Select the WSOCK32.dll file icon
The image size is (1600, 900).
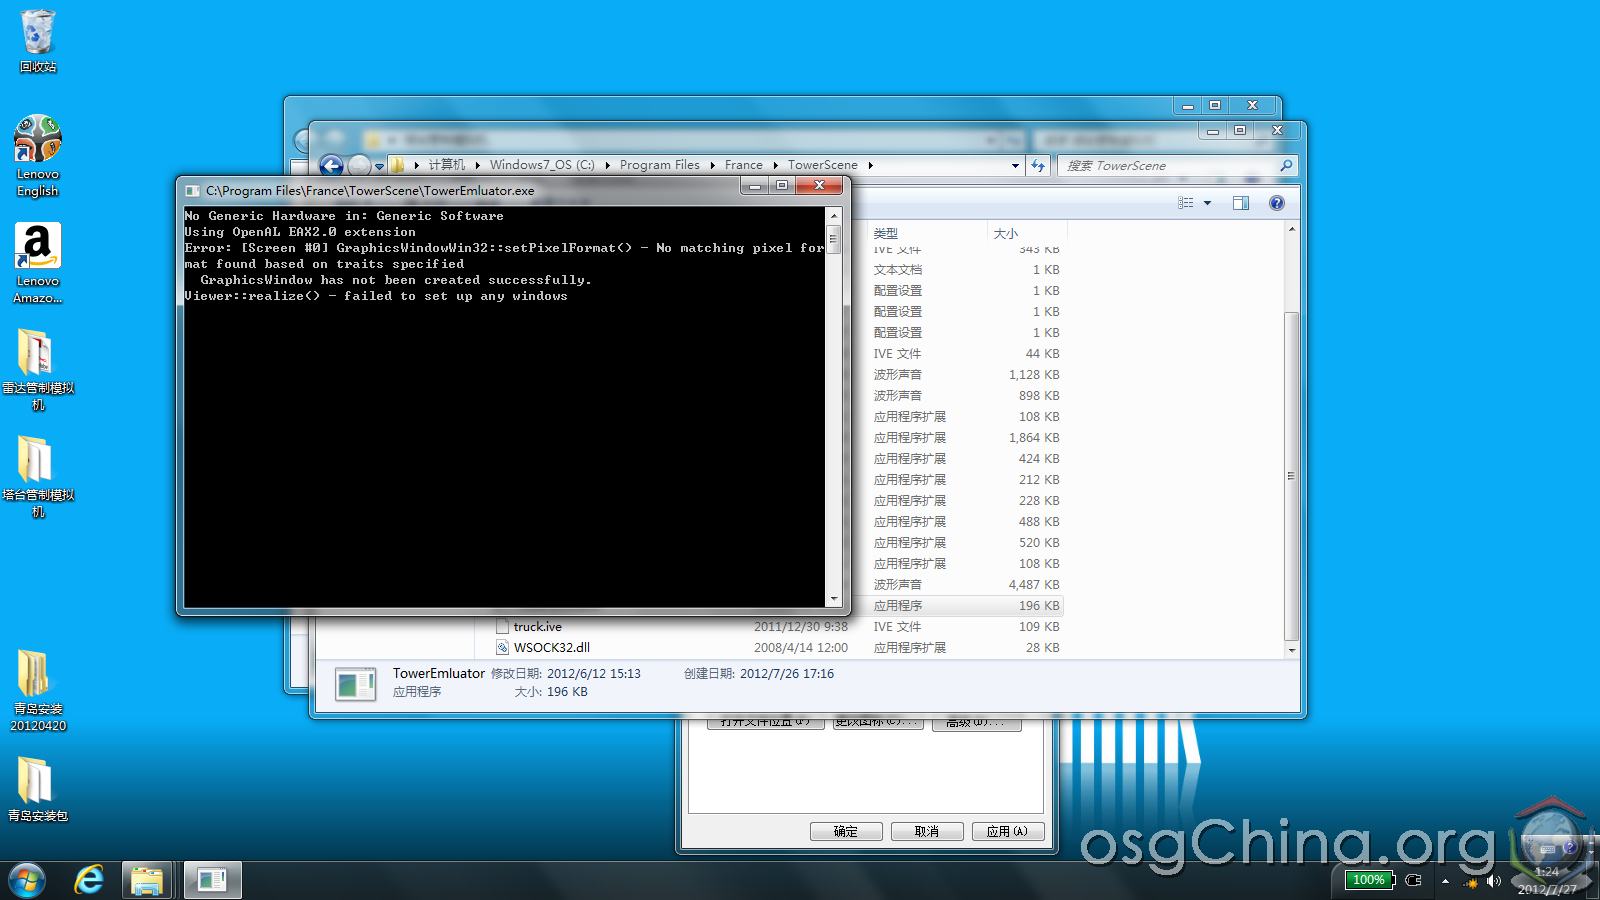point(503,648)
